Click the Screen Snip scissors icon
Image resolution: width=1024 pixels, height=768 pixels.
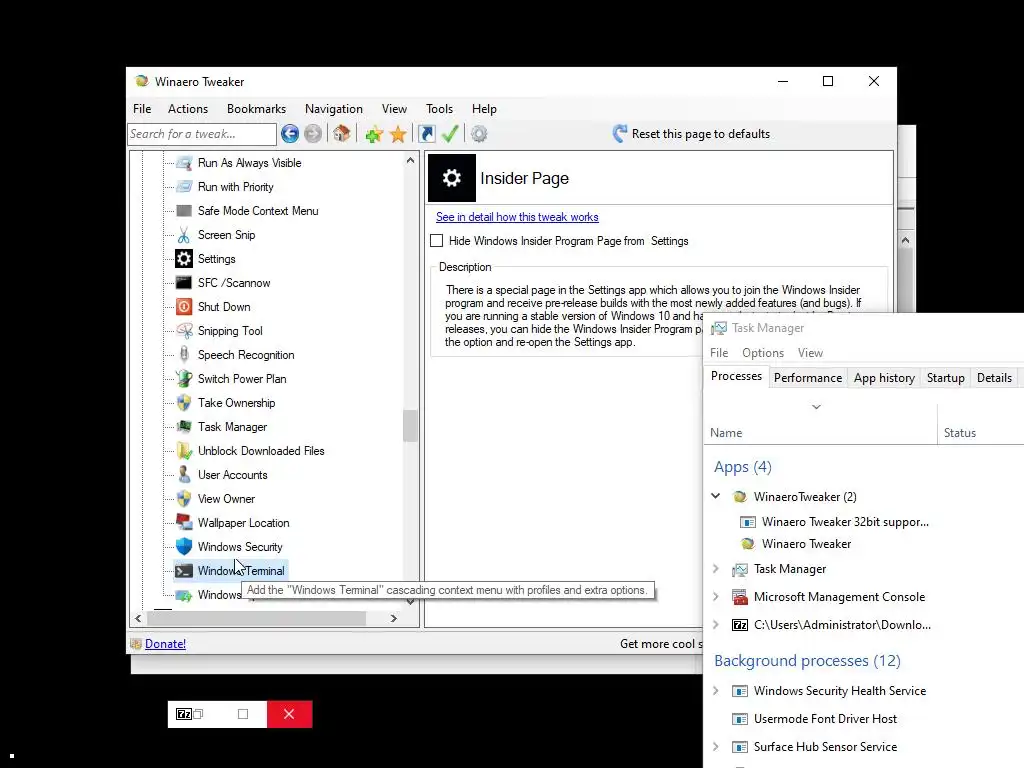click(184, 235)
